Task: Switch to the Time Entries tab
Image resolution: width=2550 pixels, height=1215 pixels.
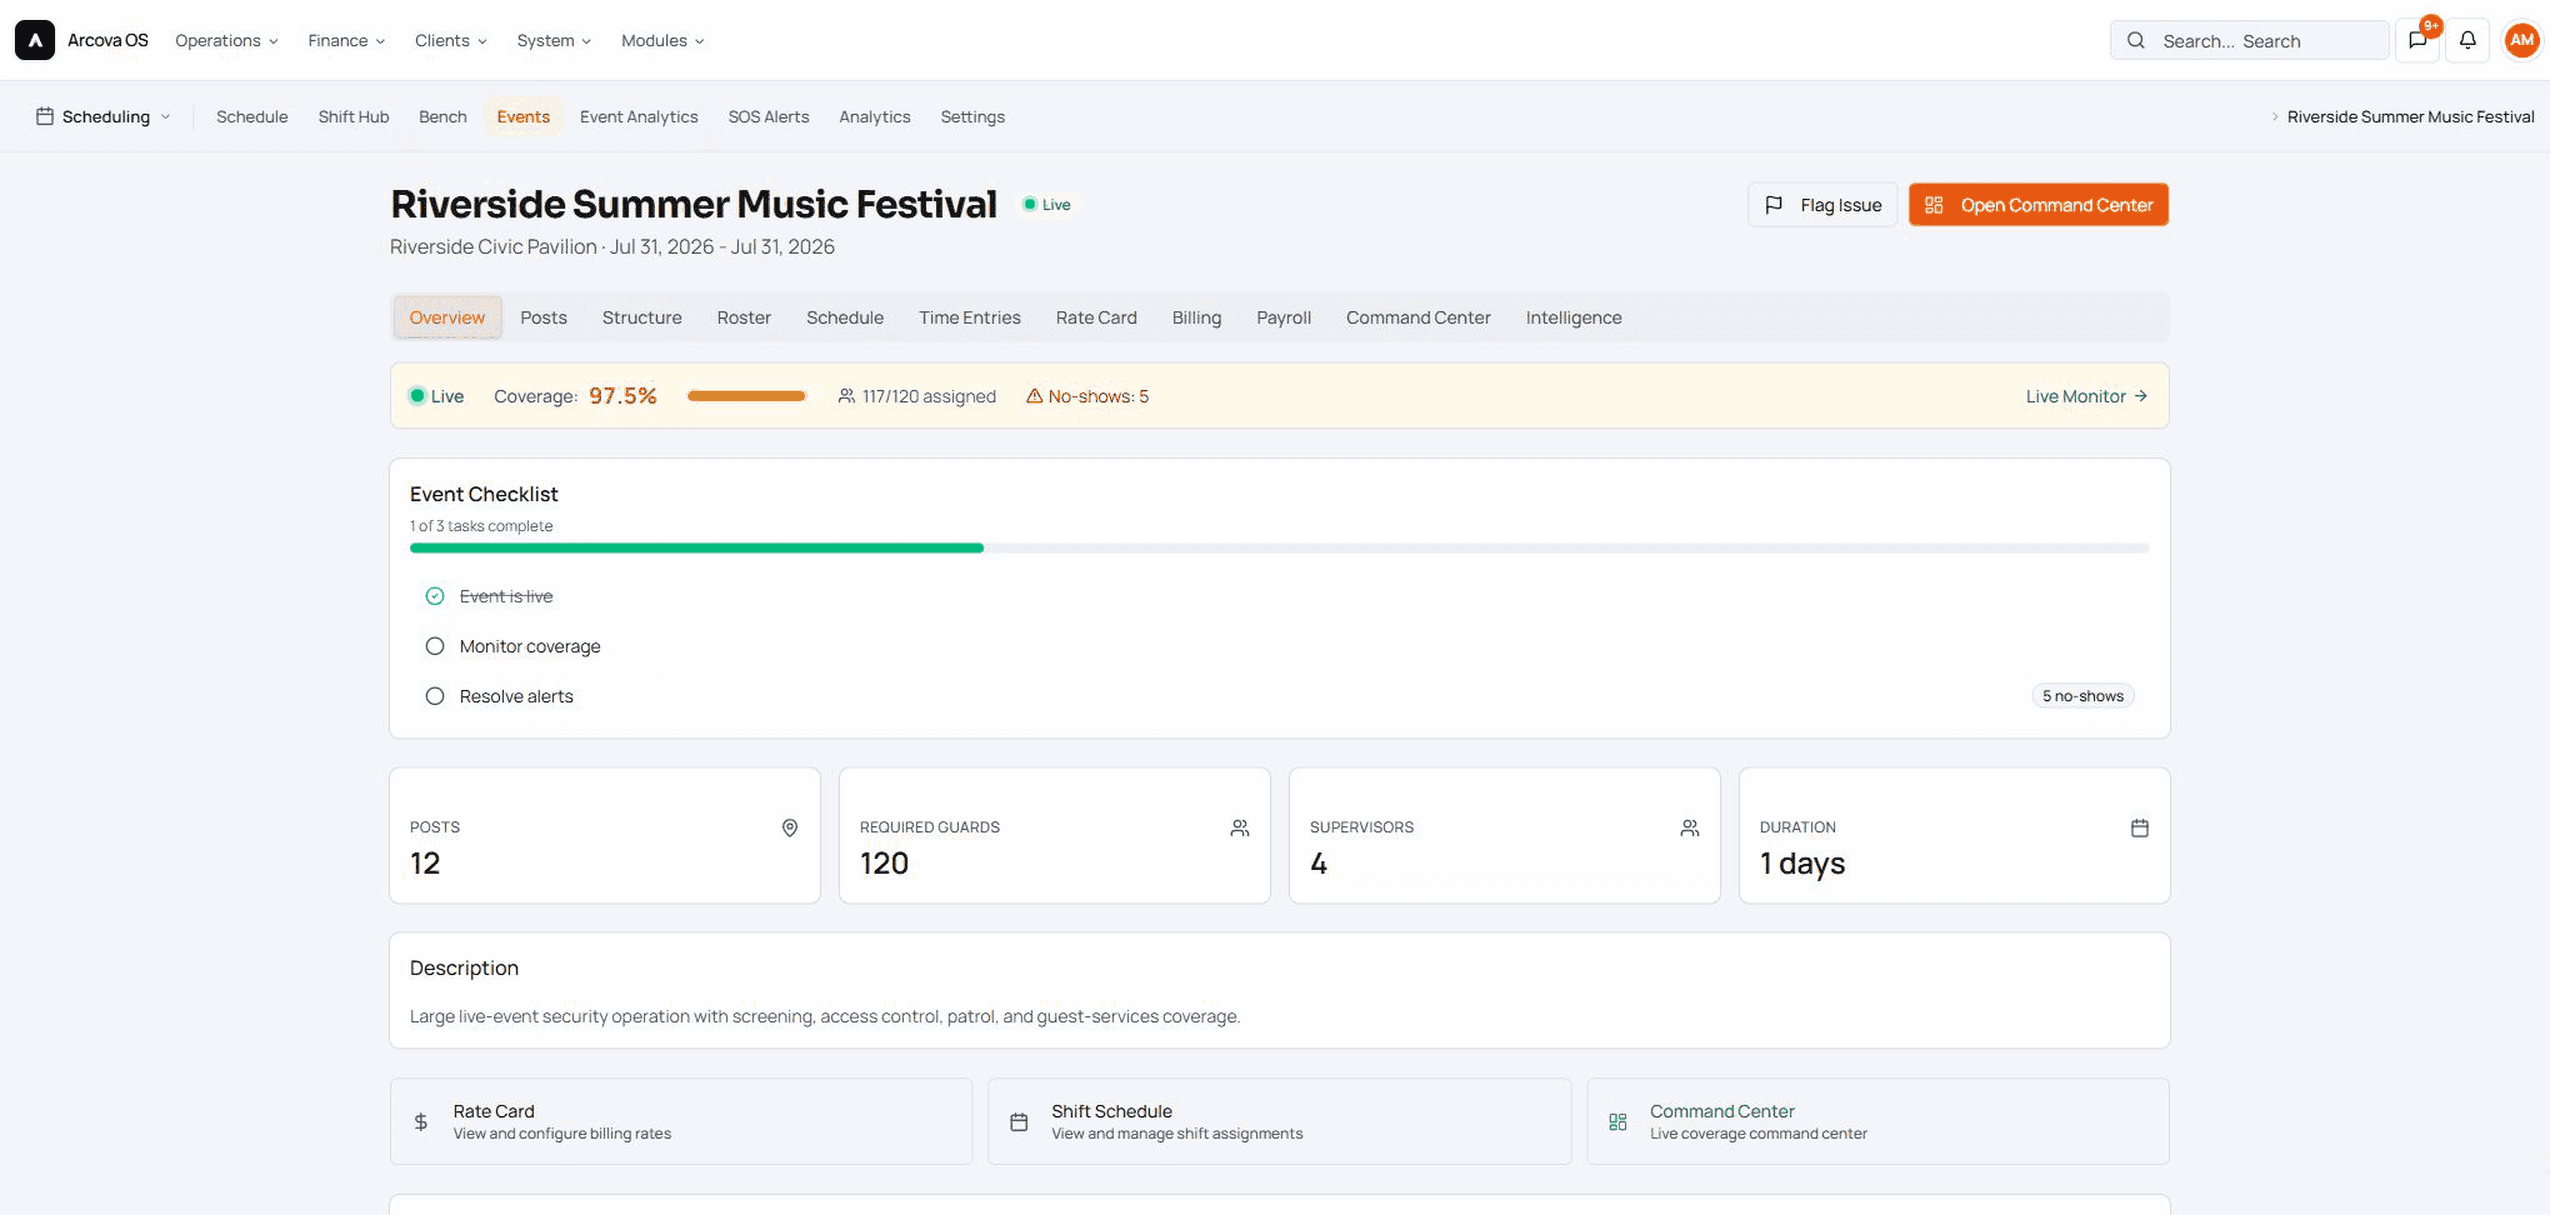Action: click(x=969, y=317)
